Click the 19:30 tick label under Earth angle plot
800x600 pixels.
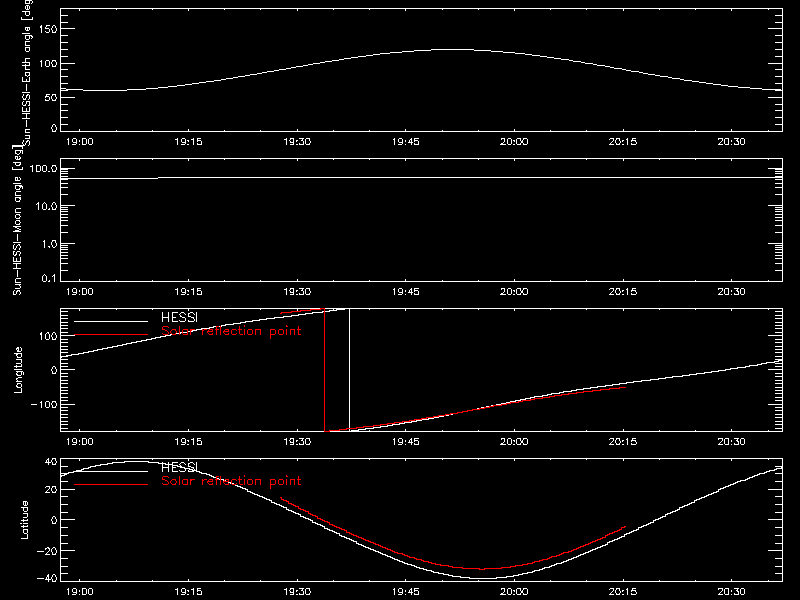pyautogui.click(x=297, y=142)
